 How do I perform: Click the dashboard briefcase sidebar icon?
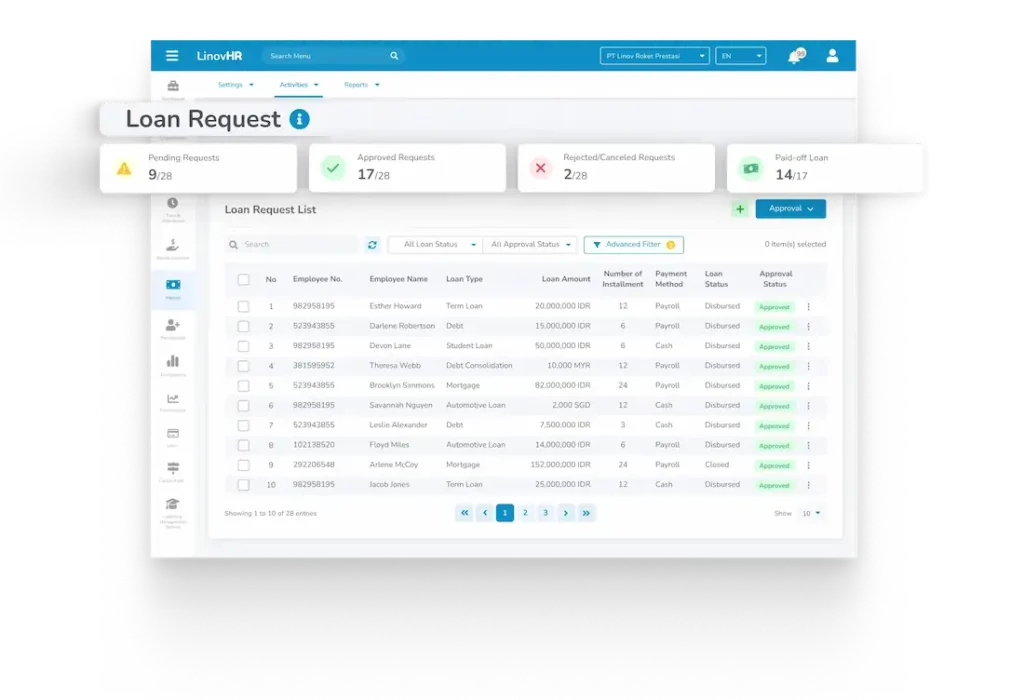tap(173, 86)
